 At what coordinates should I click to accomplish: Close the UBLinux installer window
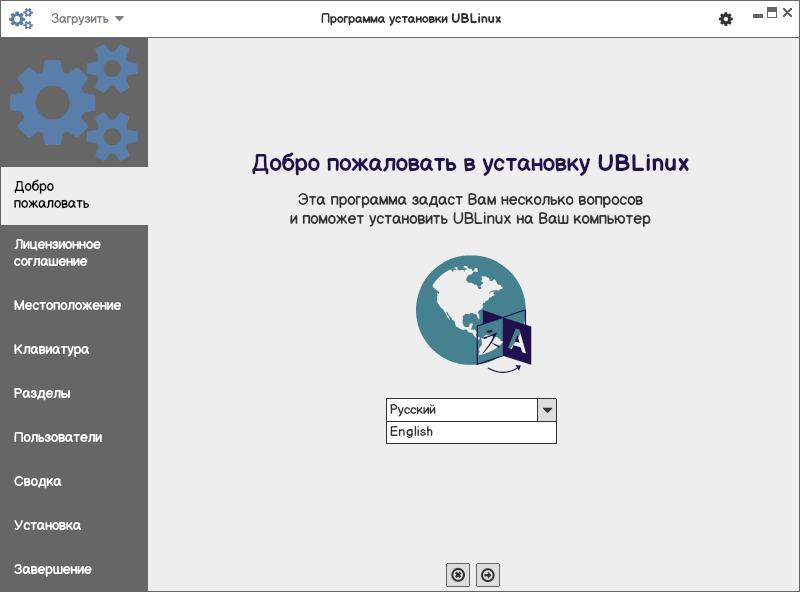787,13
